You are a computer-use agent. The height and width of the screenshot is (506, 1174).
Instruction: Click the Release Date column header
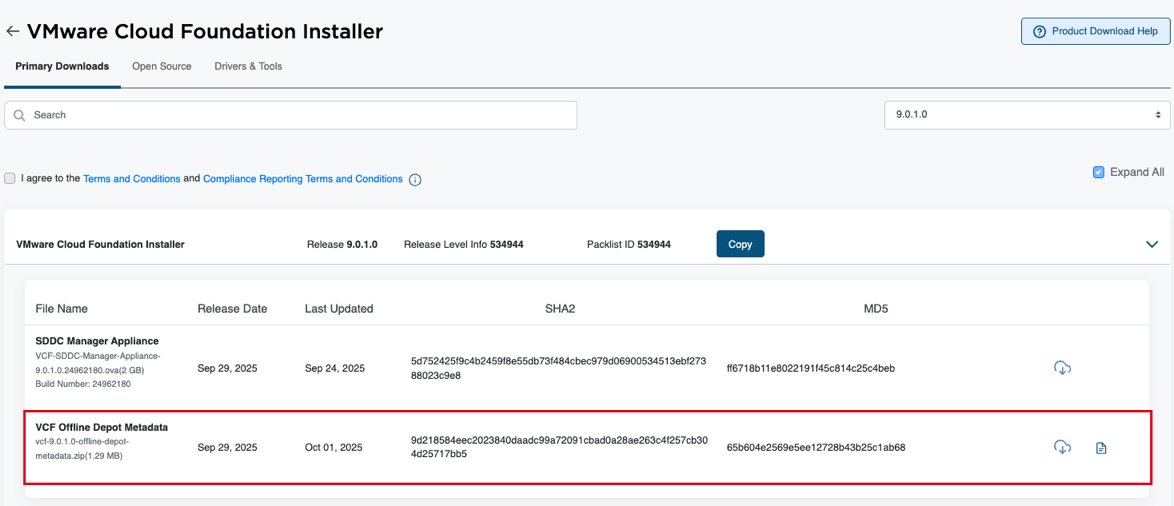coord(232,308)
